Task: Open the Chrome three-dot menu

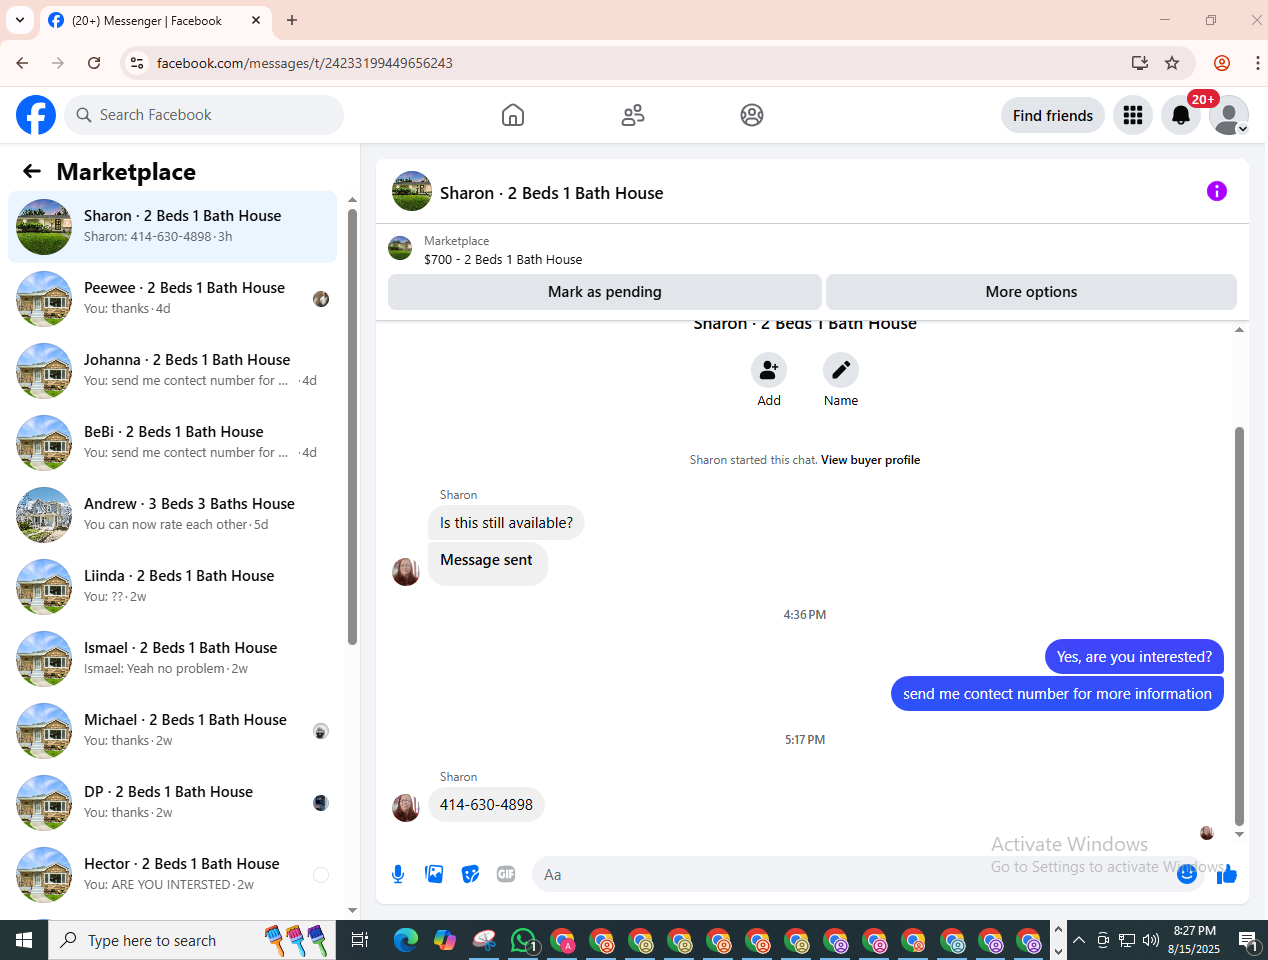Action: pos(1257,63)
